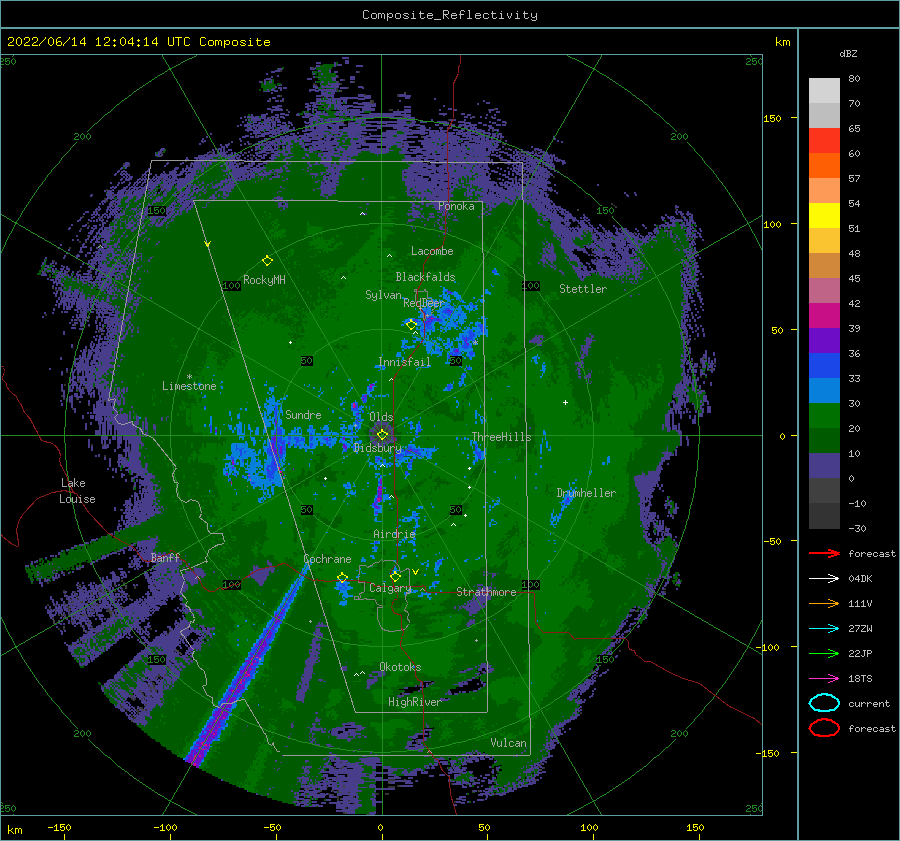900x841 pixels.
Task: Click the HighRiver label
Action: (x=414, y=702)
